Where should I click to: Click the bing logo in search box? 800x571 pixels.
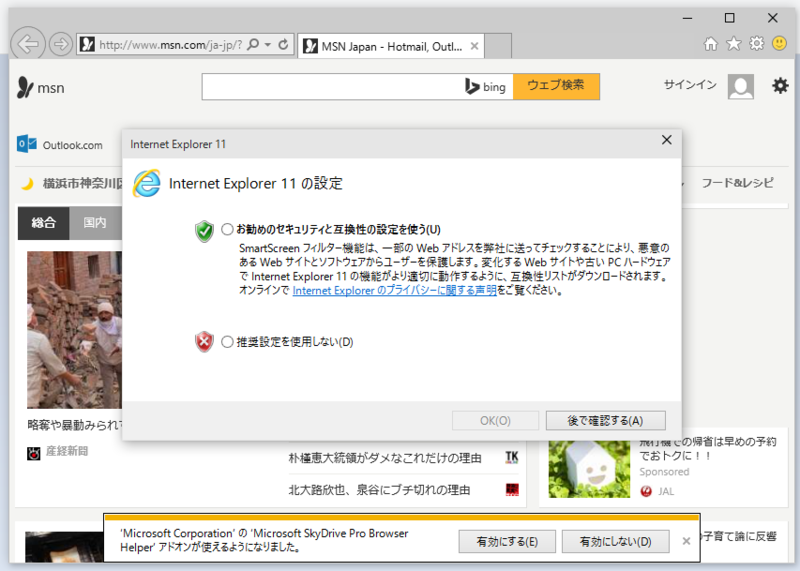pyautogui.click(x=485, y=87)
